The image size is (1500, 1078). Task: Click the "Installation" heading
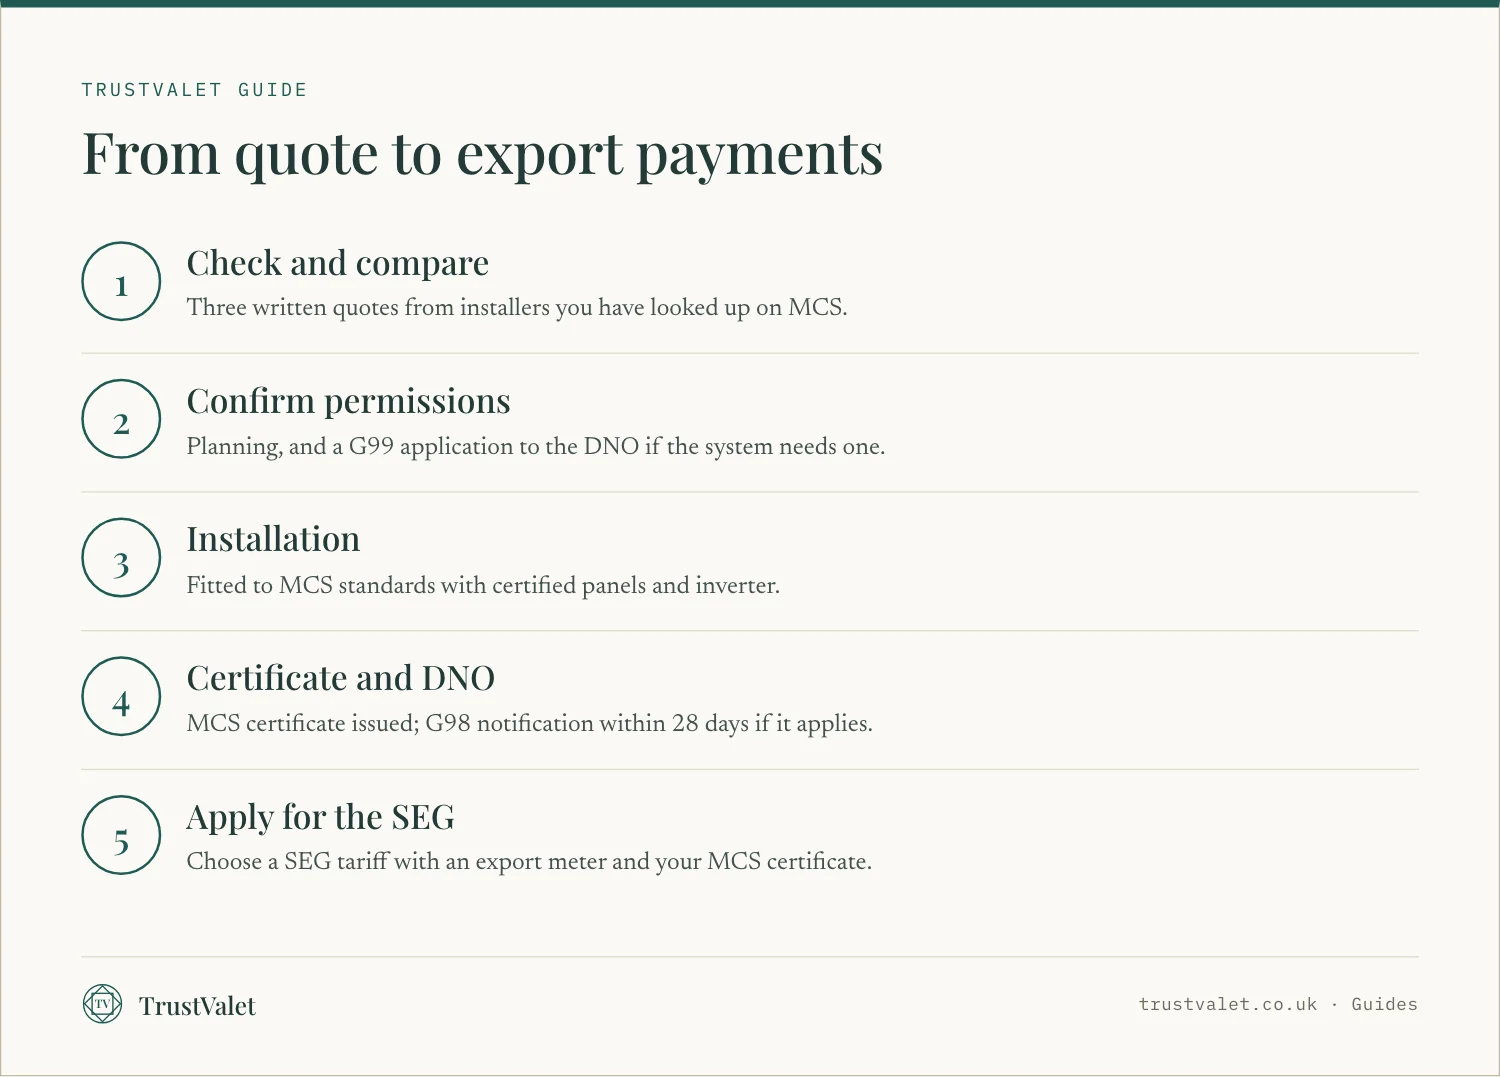(273, 540)
